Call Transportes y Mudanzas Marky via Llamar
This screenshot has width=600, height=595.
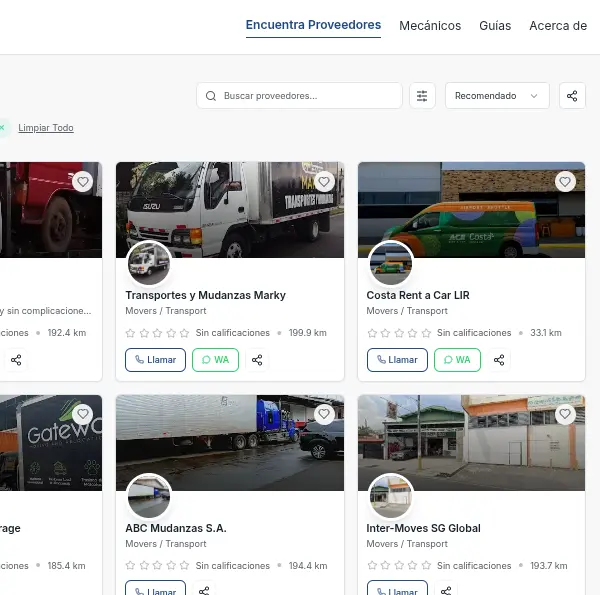[155, 360]
